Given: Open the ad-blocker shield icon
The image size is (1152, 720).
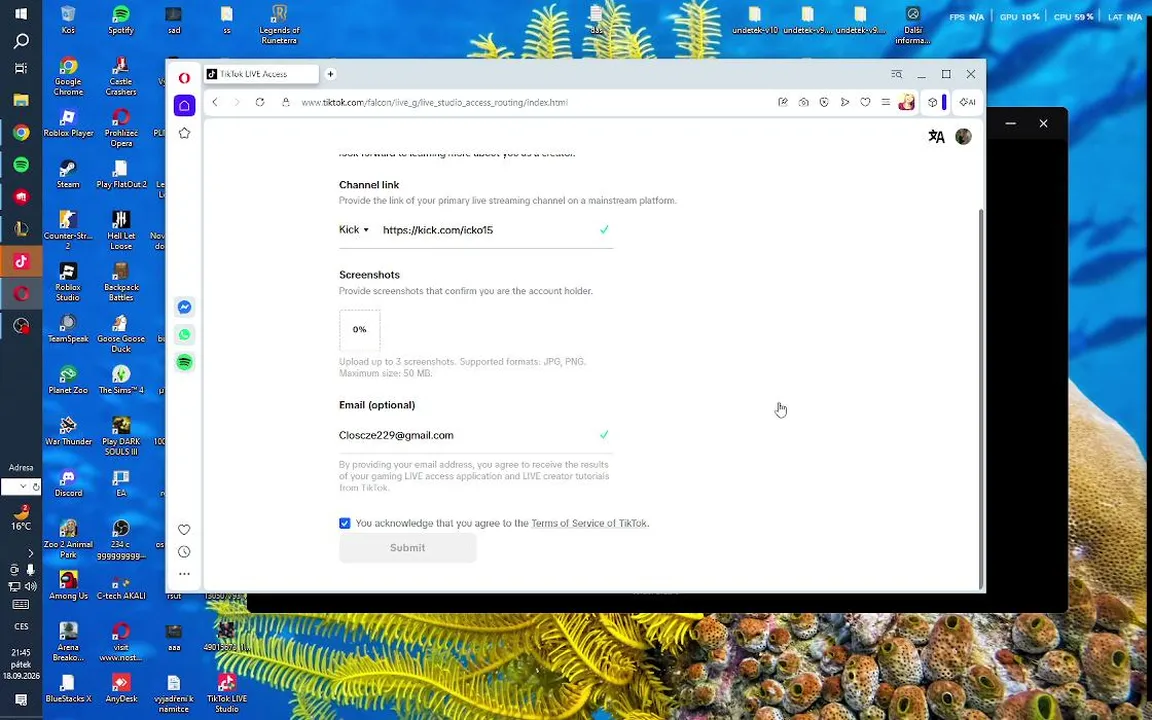Looking at the screenshot, I should [x=824, y=102].
